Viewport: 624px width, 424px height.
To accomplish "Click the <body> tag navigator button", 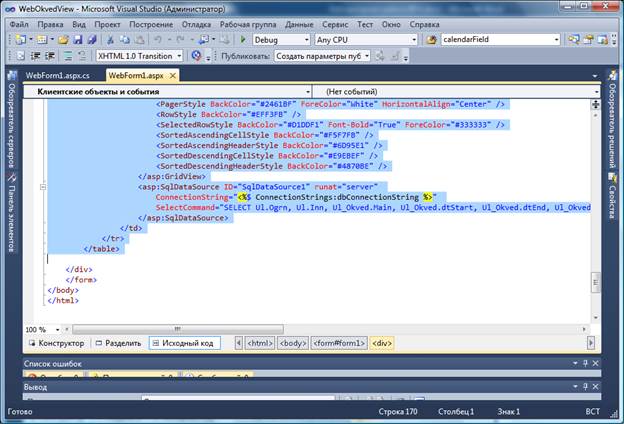I will click(293, 343).
